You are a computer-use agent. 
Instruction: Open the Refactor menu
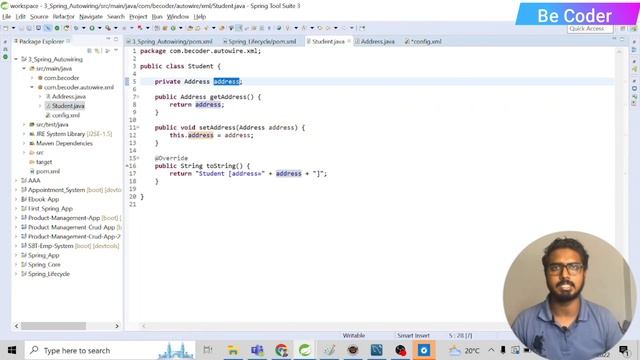pos(64,17)
